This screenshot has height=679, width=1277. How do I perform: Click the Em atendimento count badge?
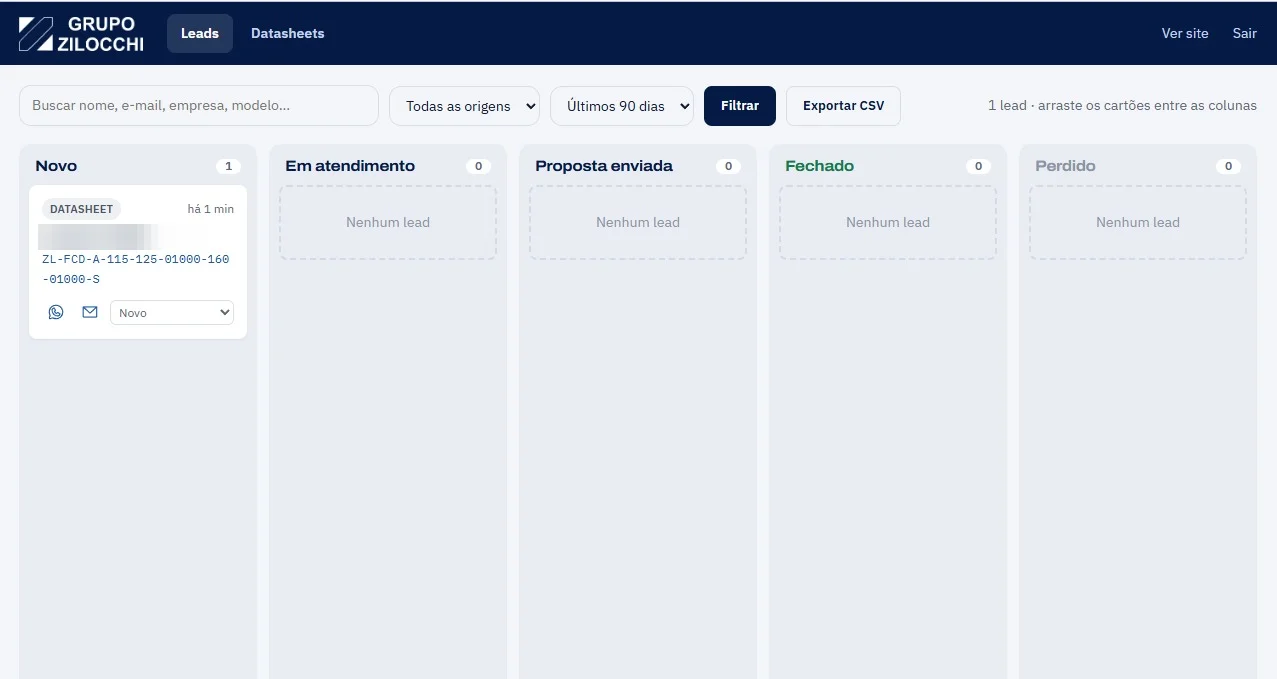click(478, 167)
